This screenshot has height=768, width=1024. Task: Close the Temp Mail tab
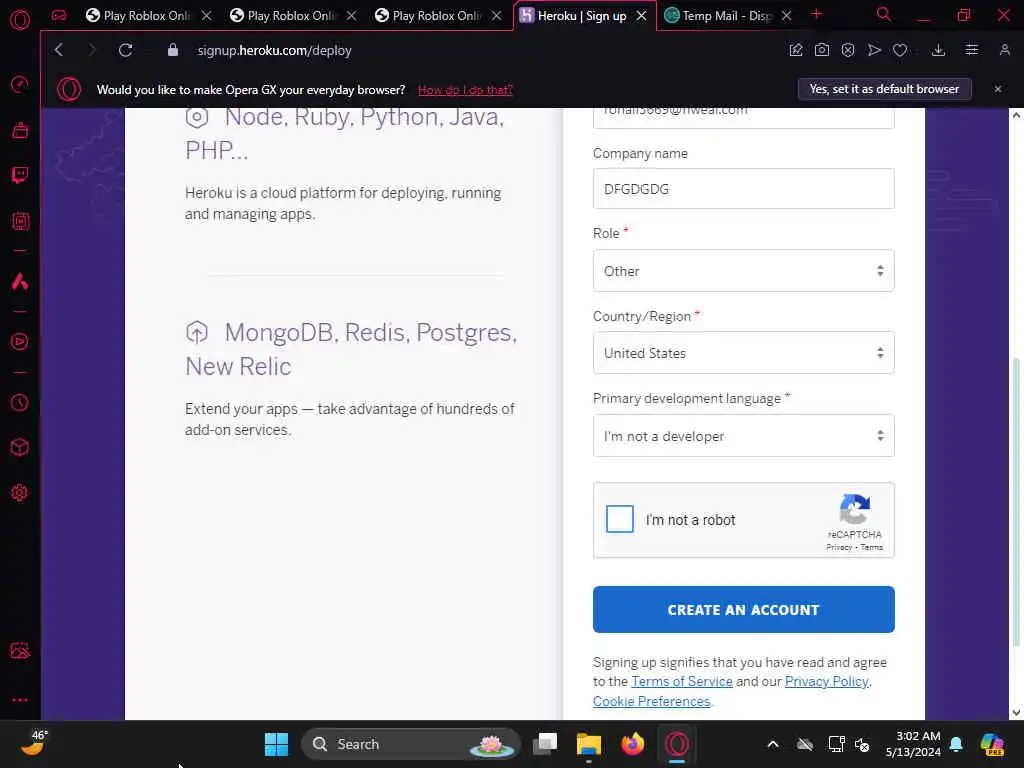point(787,16)
